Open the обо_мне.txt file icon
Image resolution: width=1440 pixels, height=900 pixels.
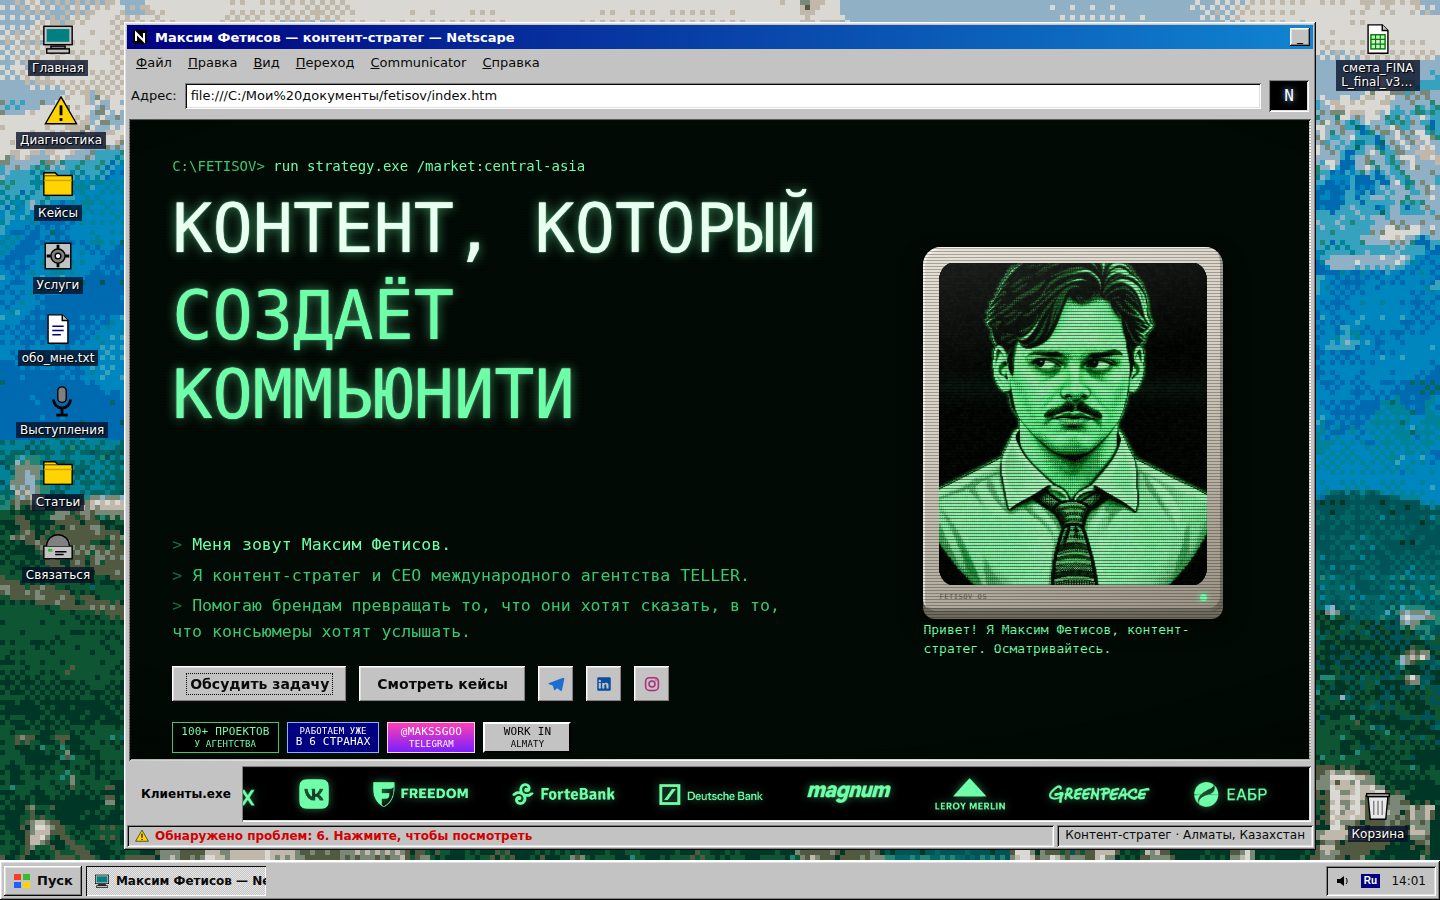click(58, 340)
